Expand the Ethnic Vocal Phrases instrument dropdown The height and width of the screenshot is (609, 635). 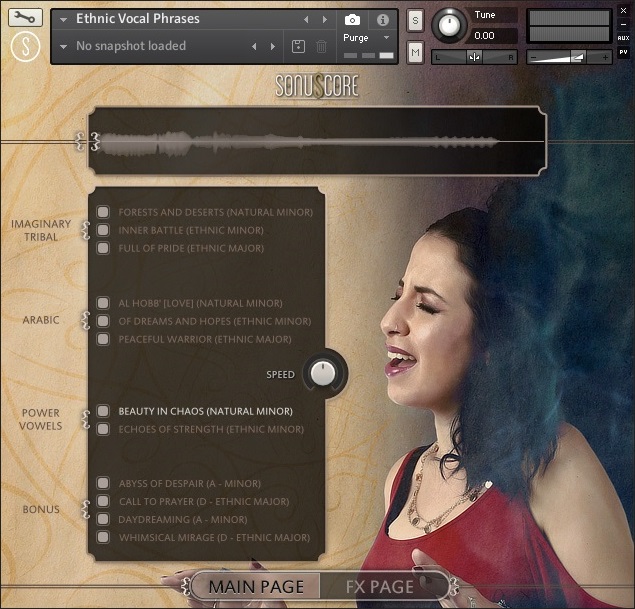(64, 19)
